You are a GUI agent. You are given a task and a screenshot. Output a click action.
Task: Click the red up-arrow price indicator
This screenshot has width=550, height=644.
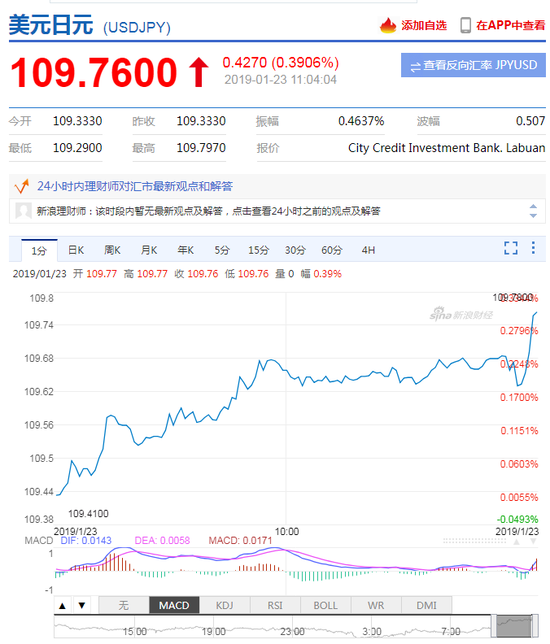pos(199,72)
